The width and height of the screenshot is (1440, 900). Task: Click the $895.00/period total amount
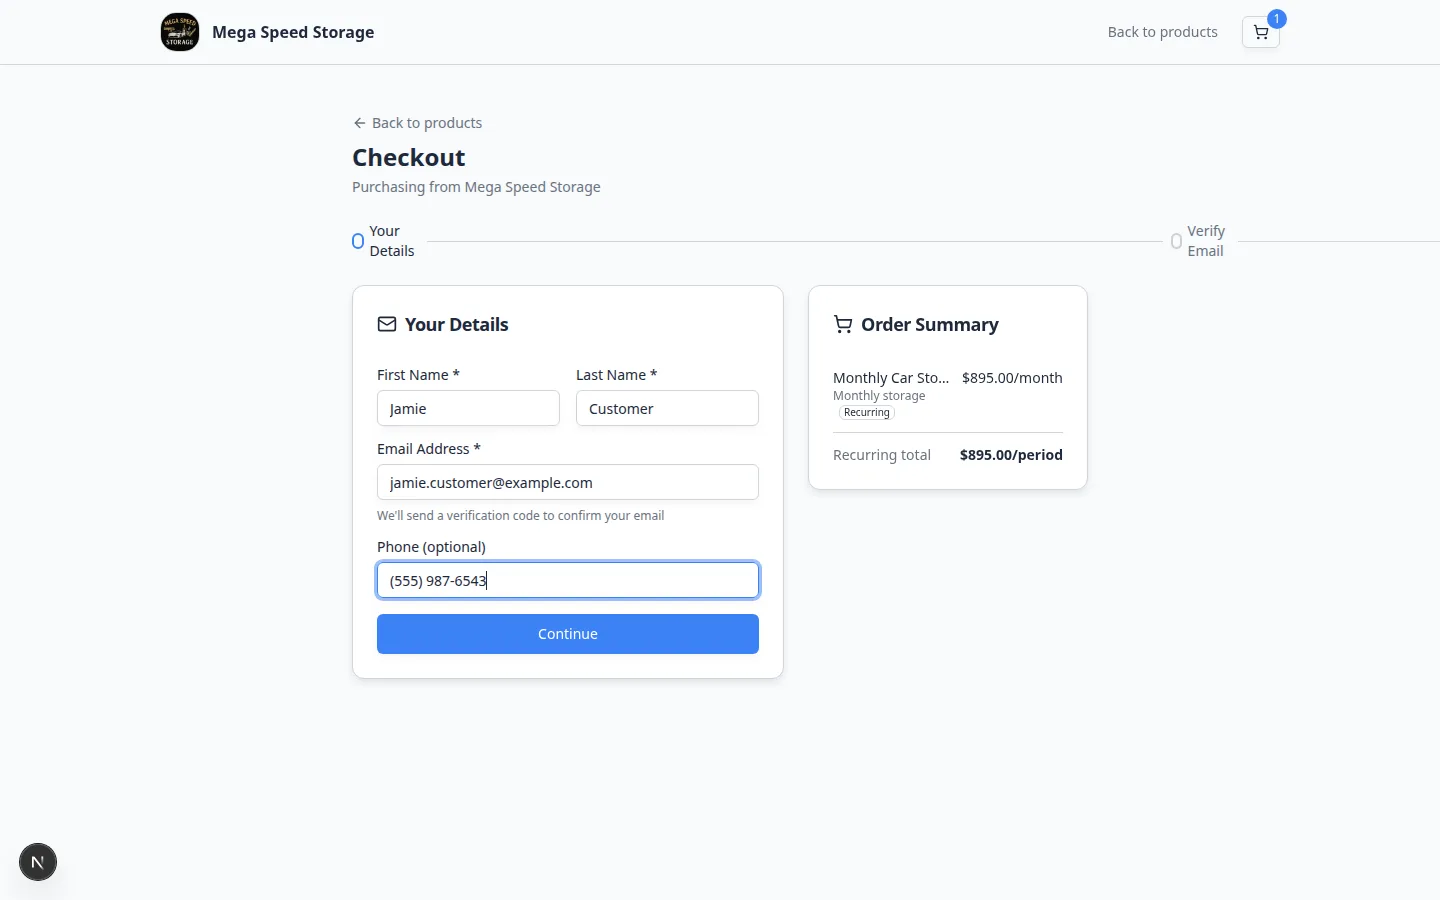pos(1011,455)
